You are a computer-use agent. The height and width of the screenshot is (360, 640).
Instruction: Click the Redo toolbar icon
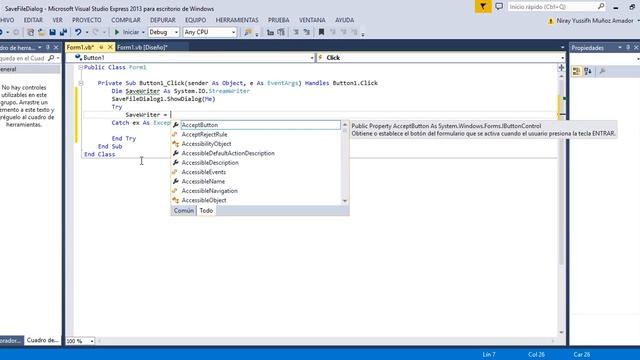point(96,32)
